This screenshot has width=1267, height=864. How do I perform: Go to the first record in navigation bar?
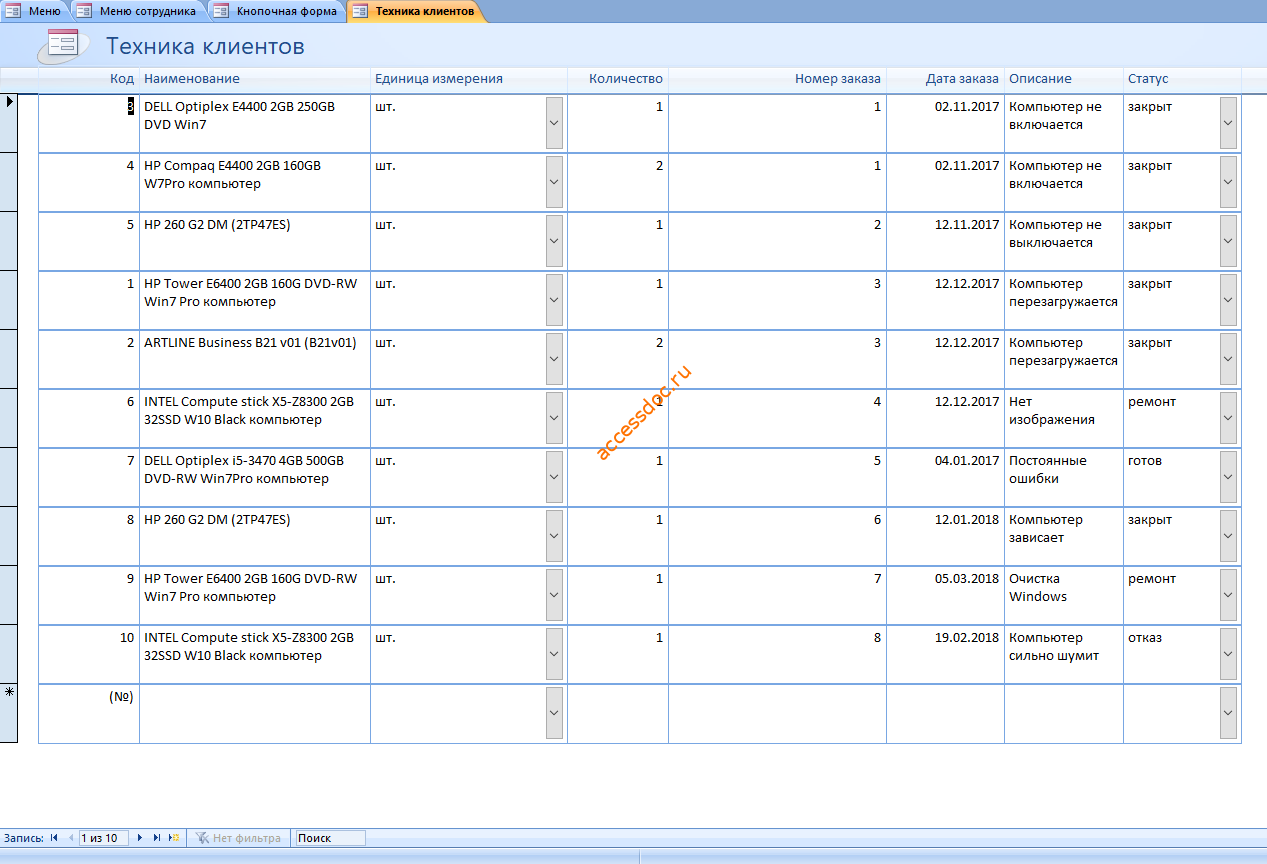[x=54, y=838]
